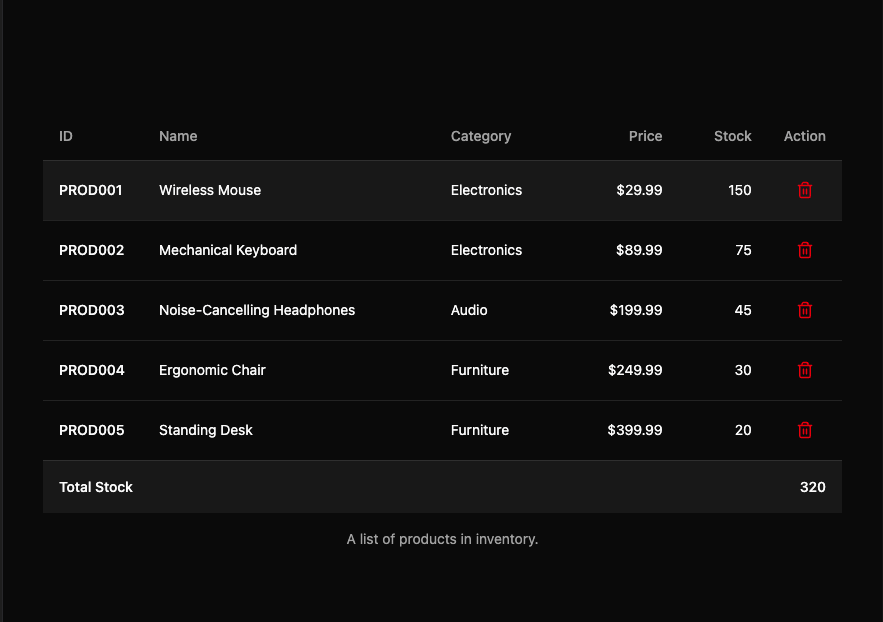Select the Ergonomic Chair name
883x622 pixels.
212,370
